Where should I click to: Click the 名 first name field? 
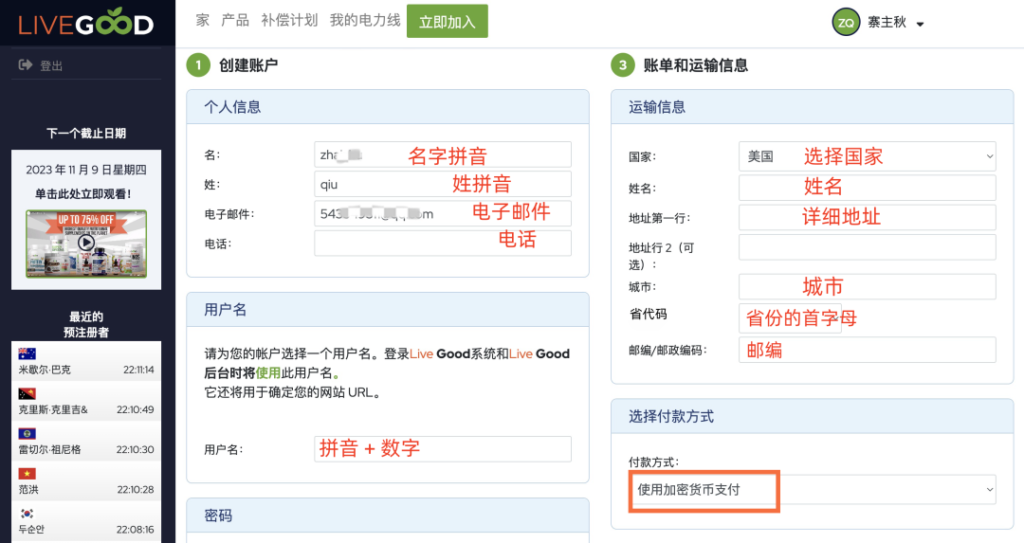click(443, 154)
